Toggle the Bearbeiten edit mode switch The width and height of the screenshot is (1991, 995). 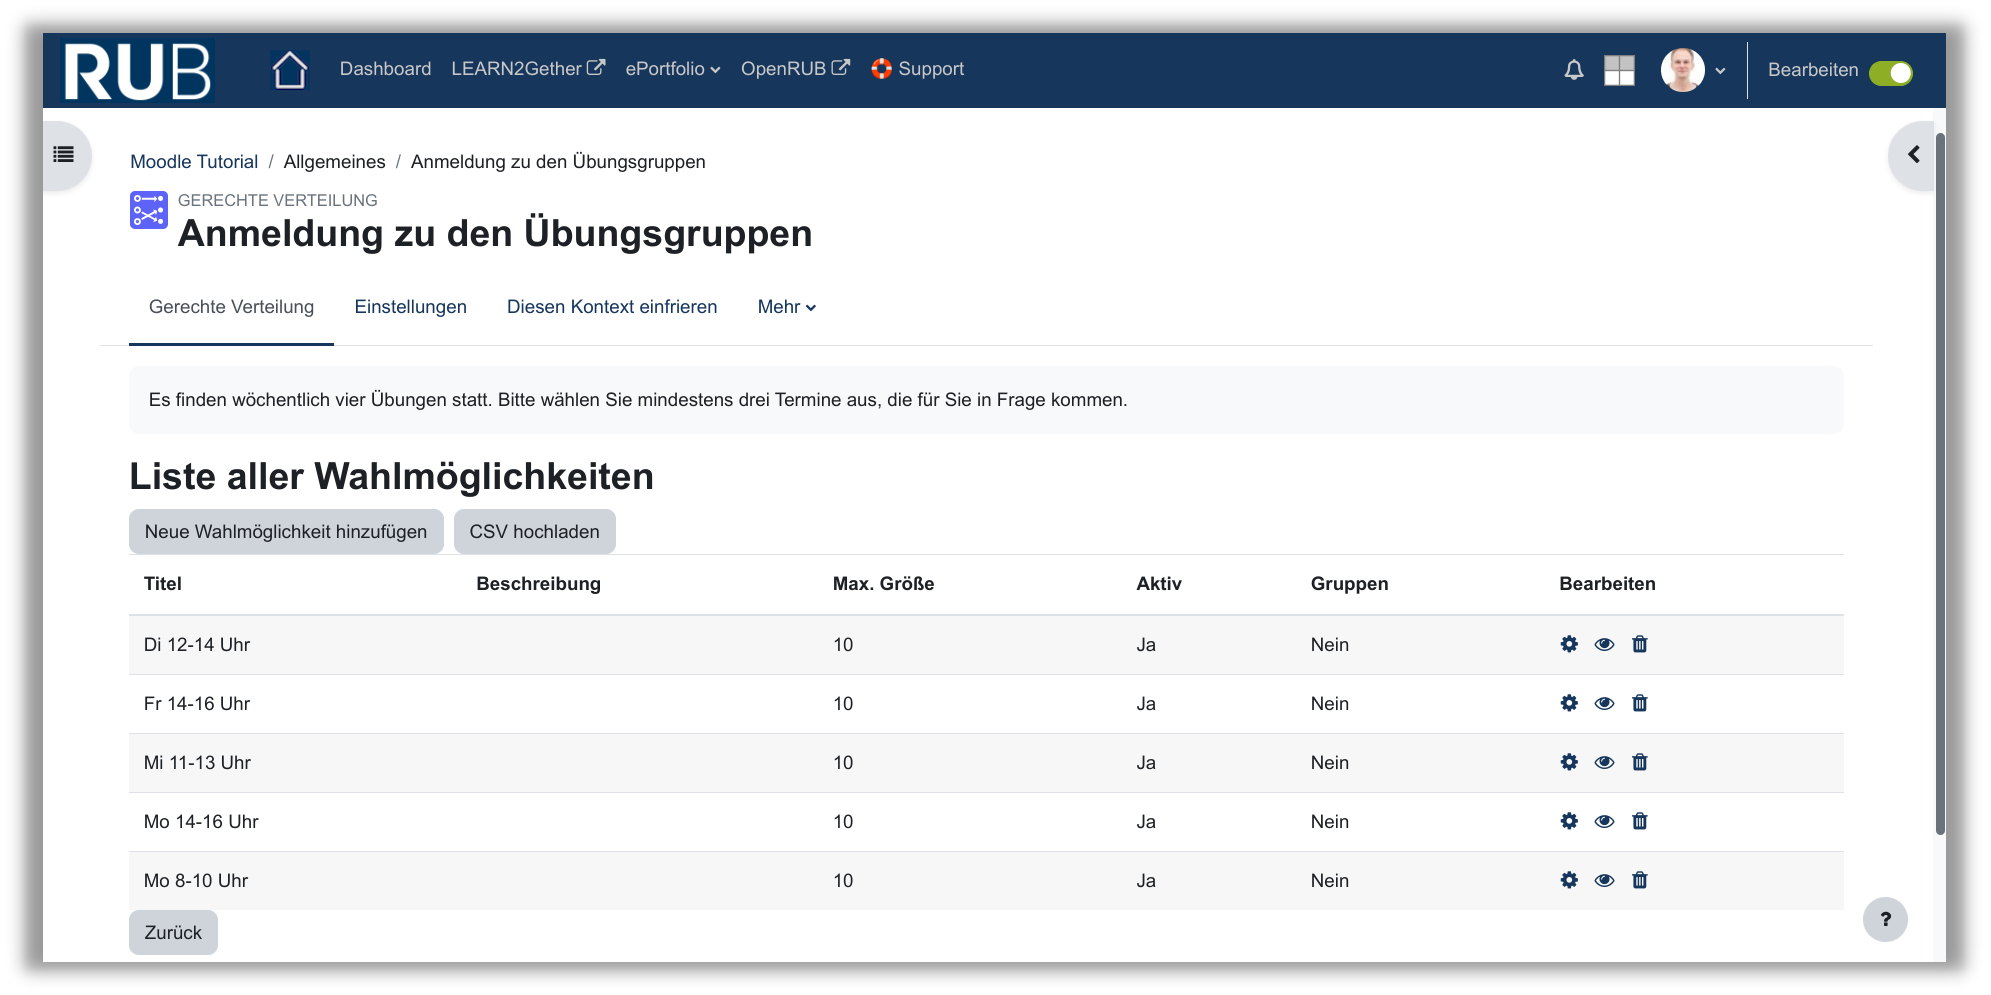click(x=1890, y=73)
